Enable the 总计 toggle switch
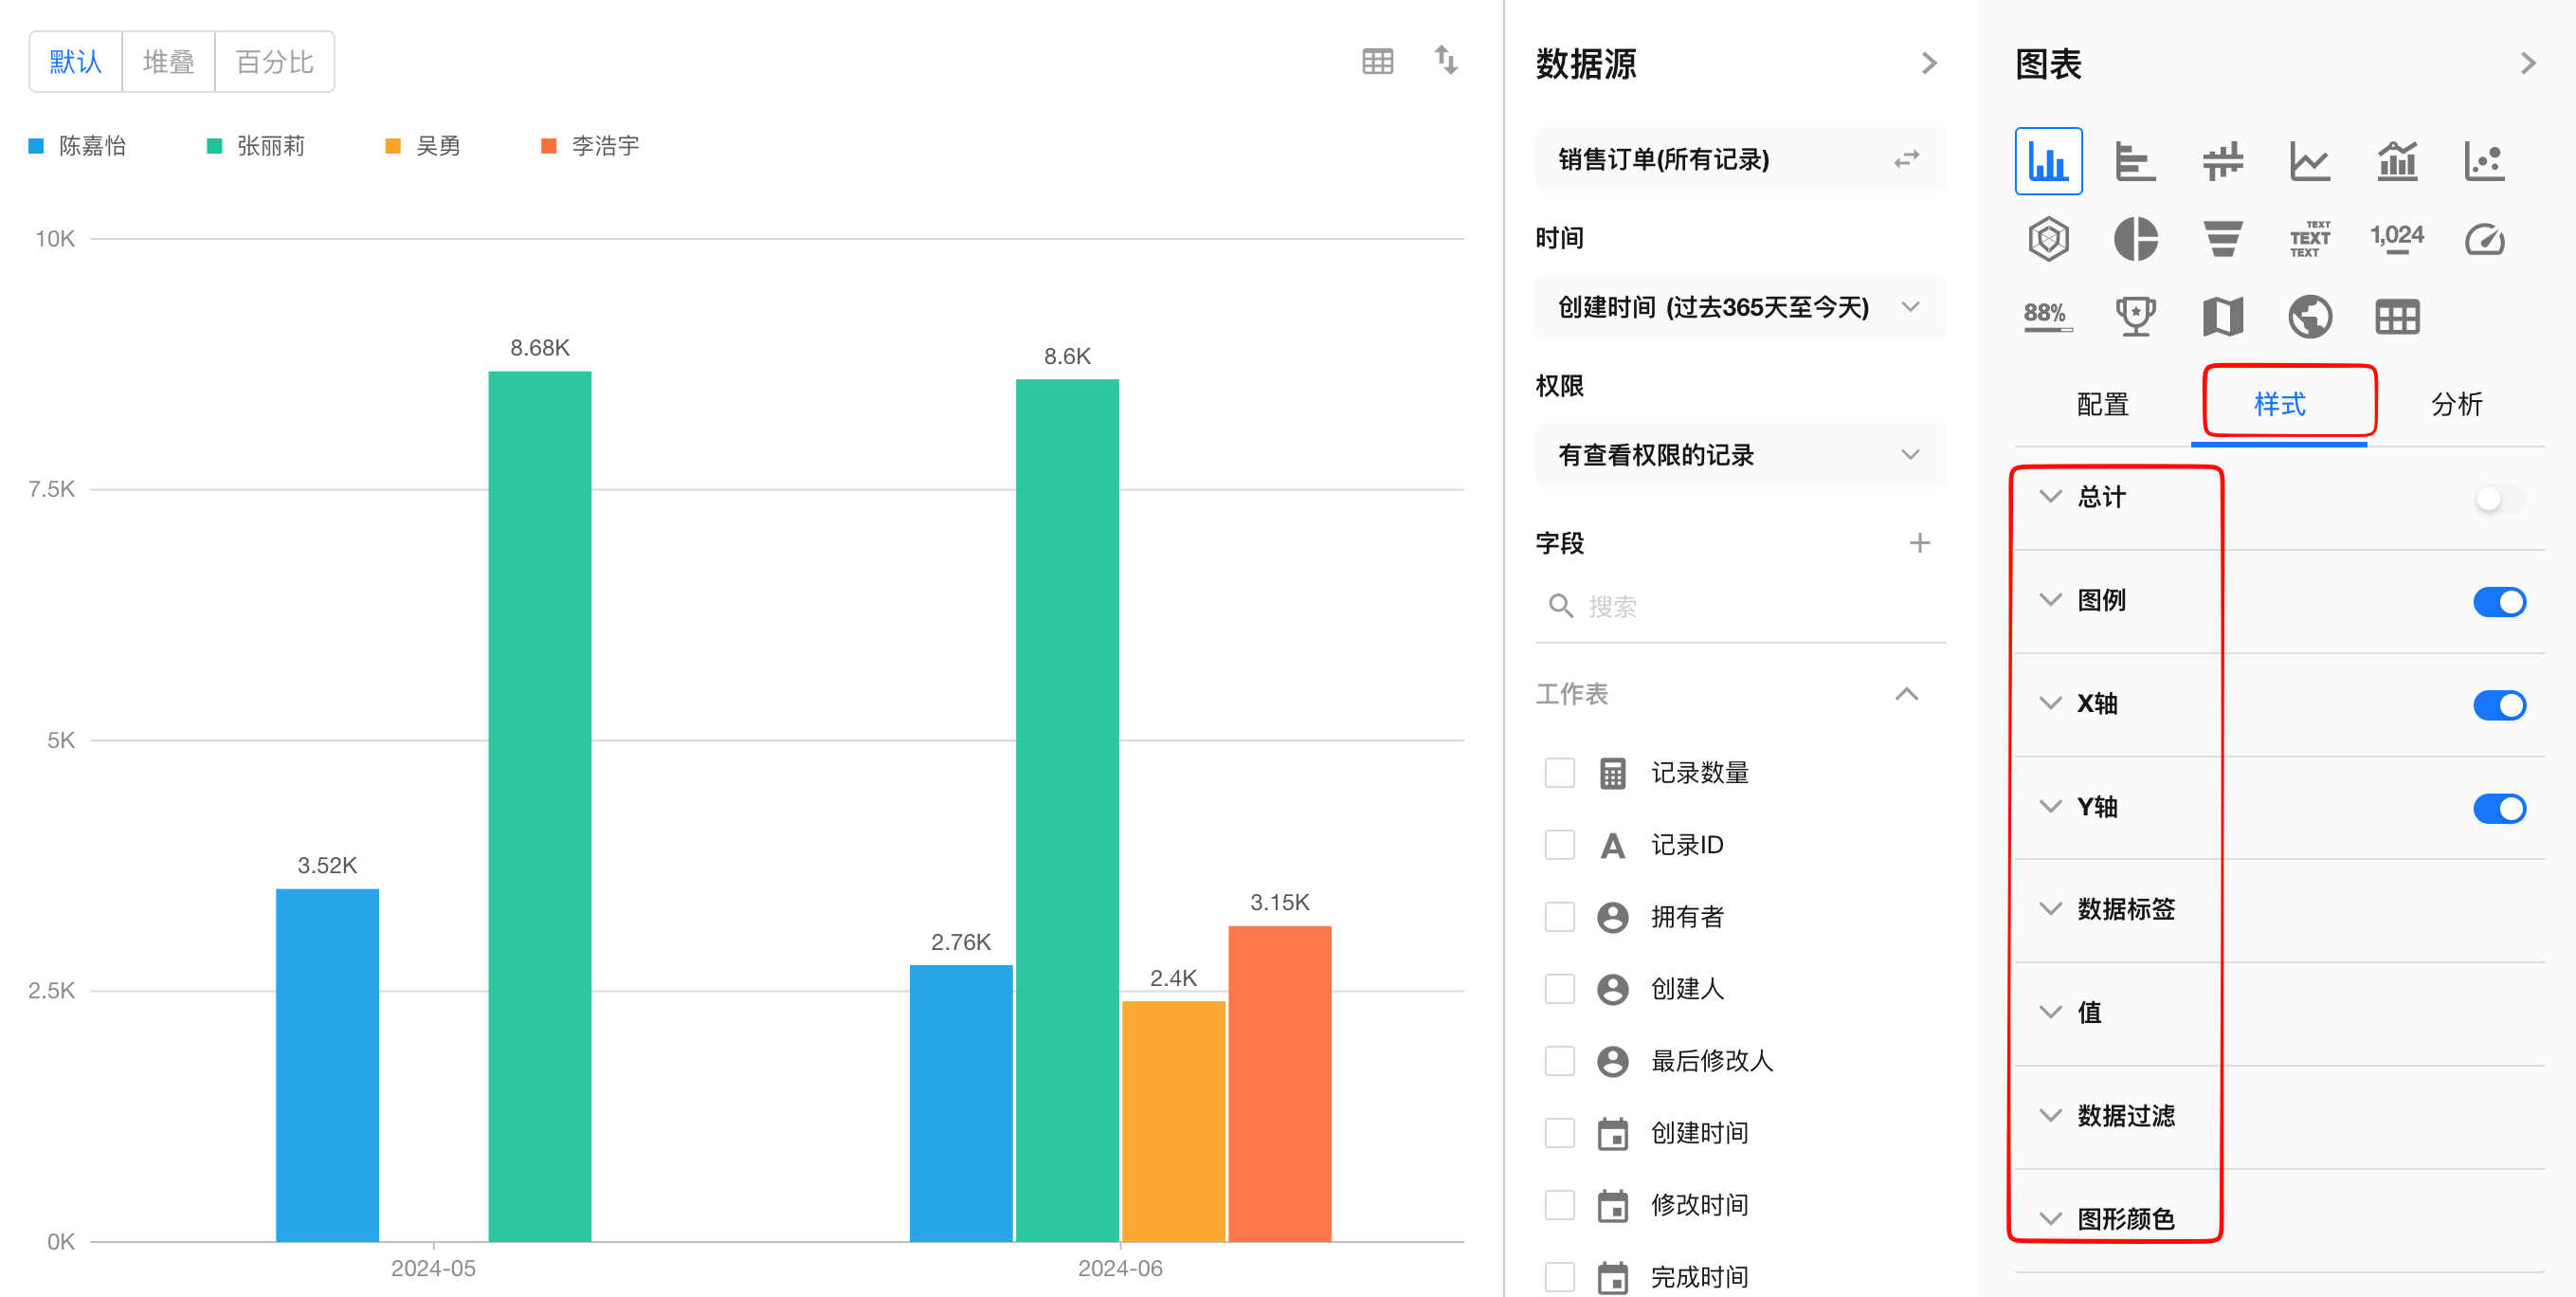 coord(2498,498)
